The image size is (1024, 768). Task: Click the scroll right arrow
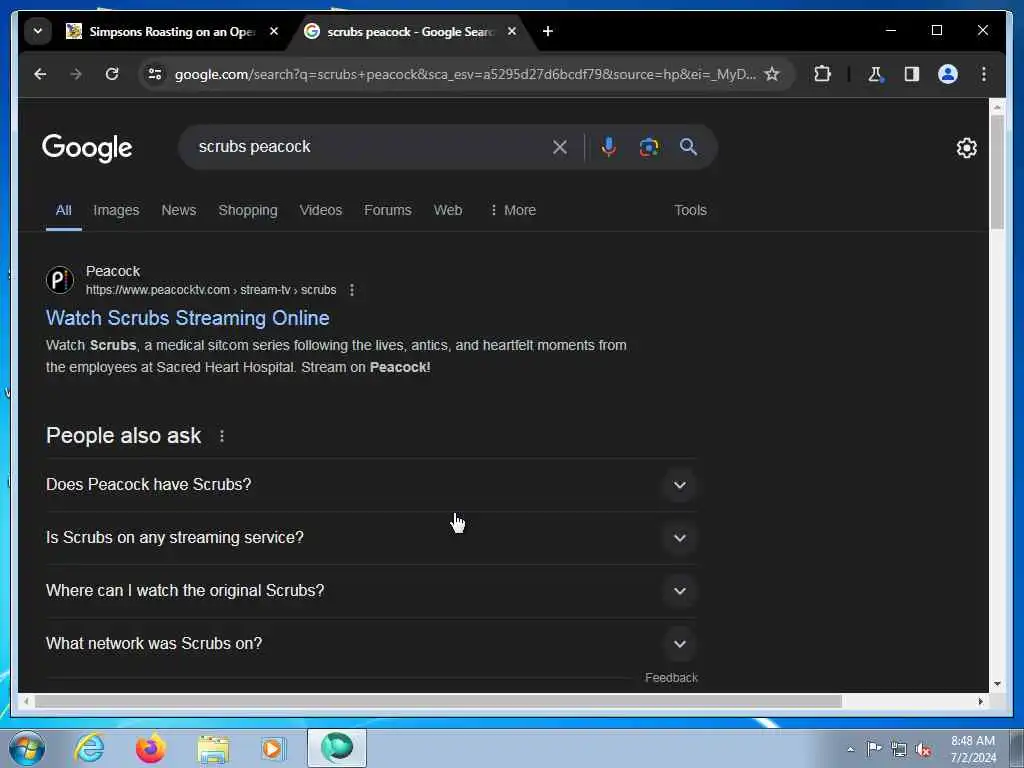tap(980, 701)
